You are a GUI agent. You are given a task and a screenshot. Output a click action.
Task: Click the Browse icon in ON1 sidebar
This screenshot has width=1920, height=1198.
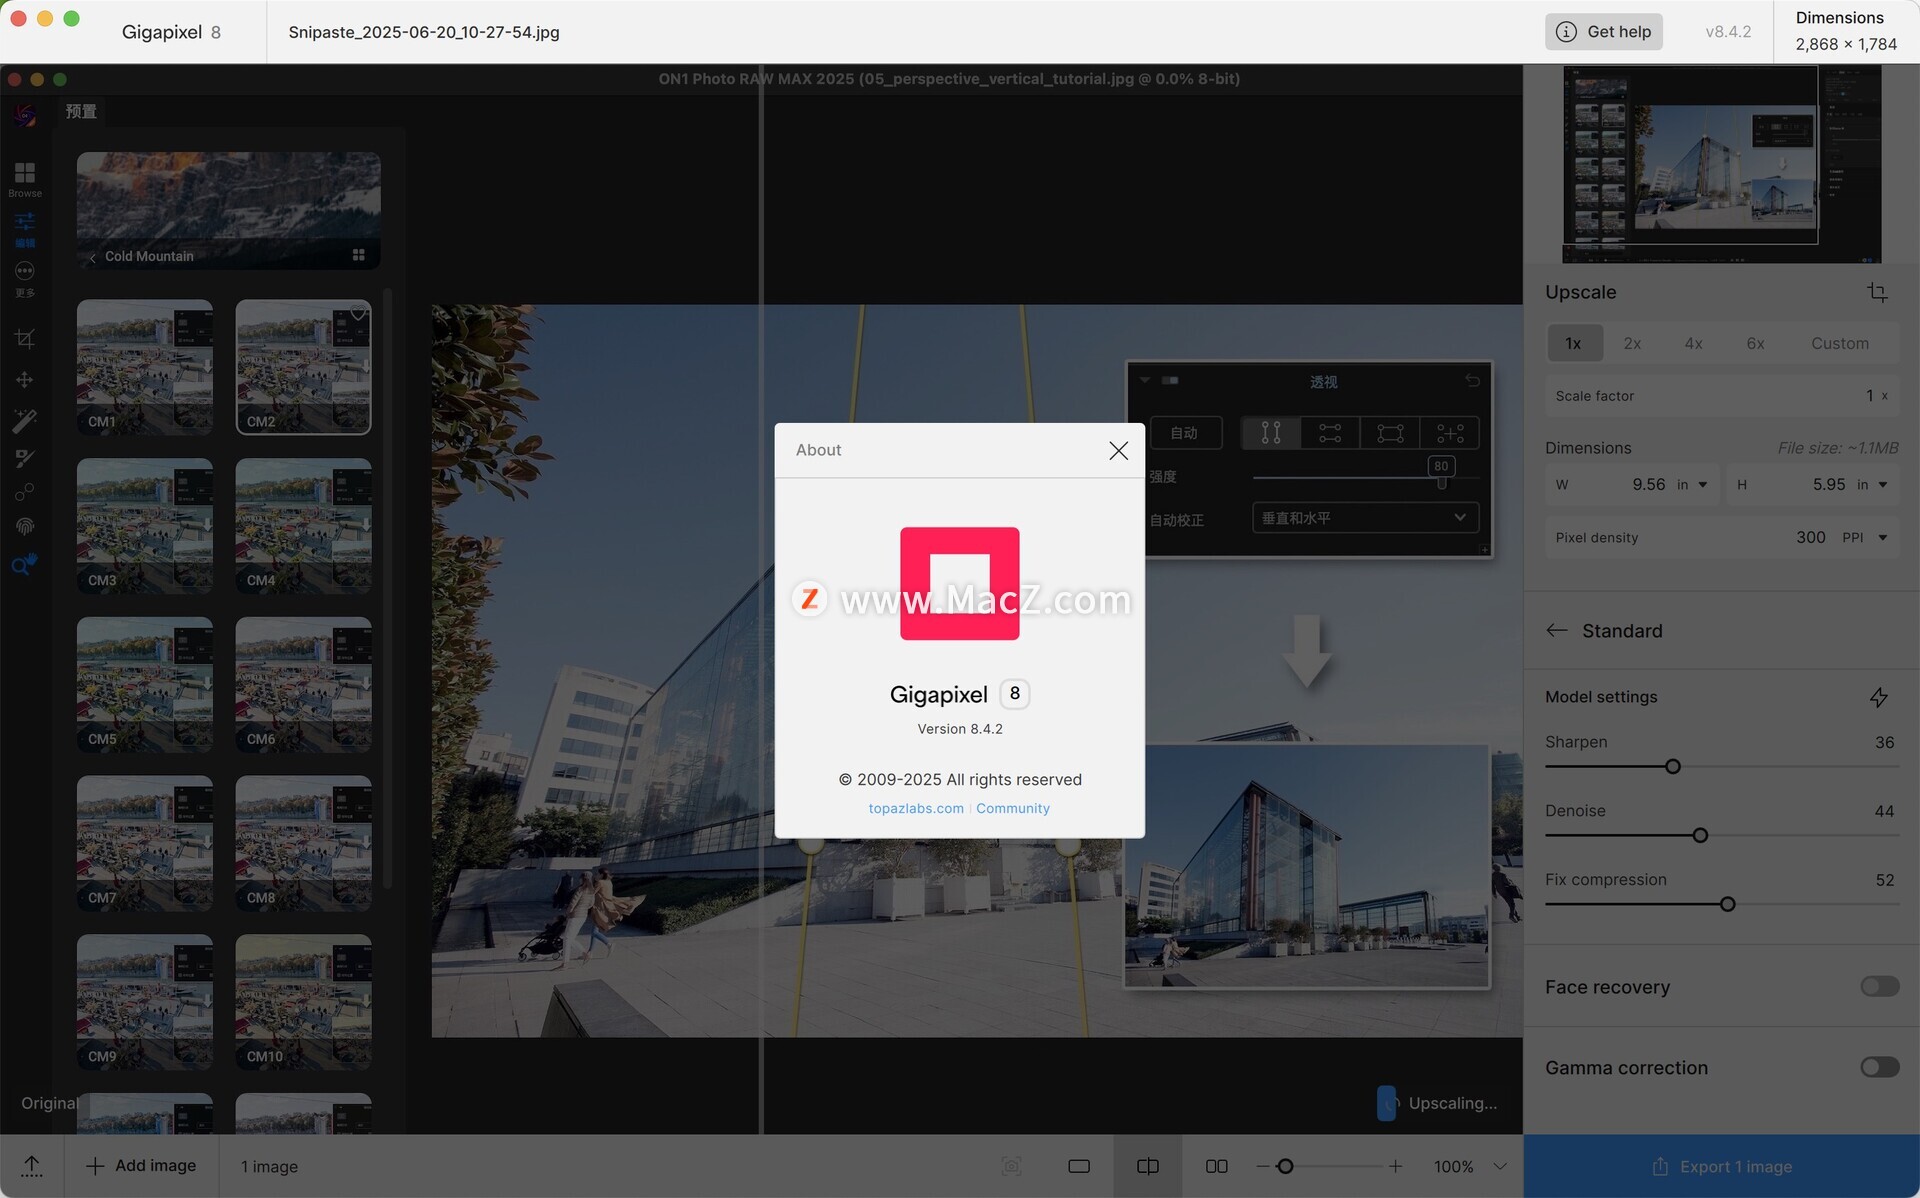tap(25, 178)
